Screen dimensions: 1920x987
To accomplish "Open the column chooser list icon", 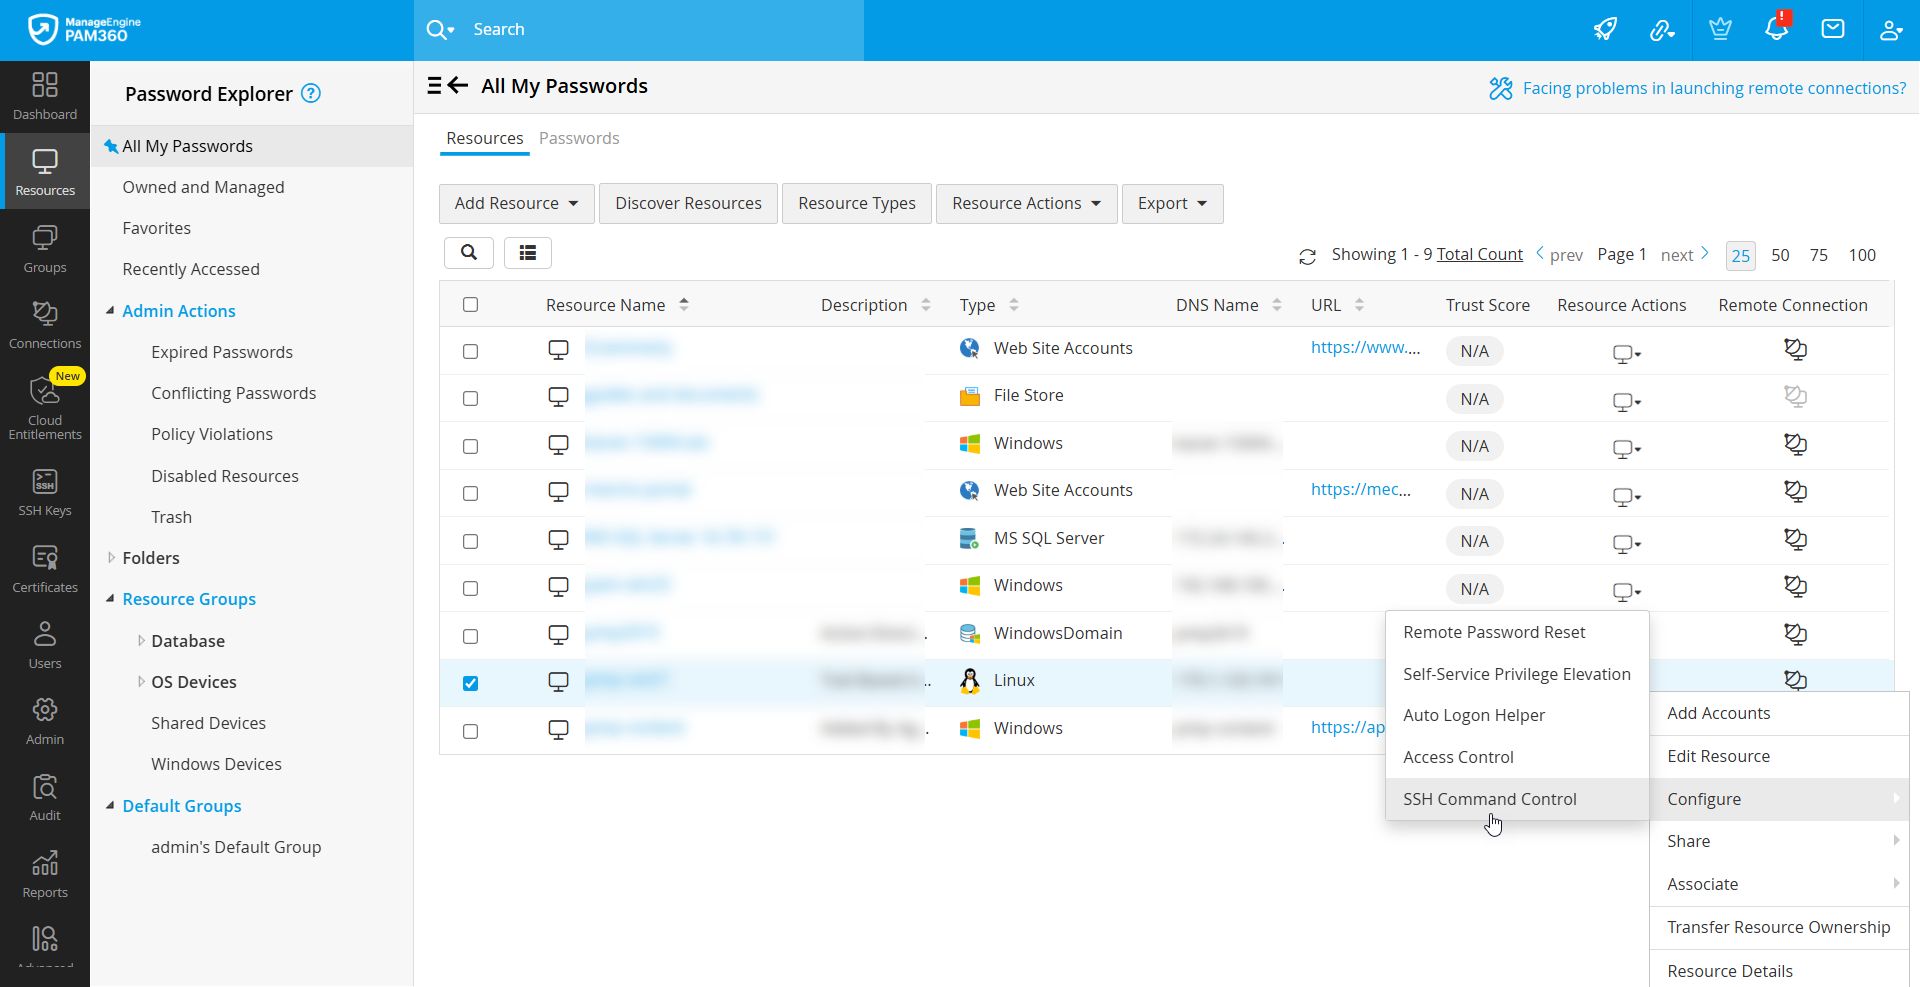I will tap(528, 253).
